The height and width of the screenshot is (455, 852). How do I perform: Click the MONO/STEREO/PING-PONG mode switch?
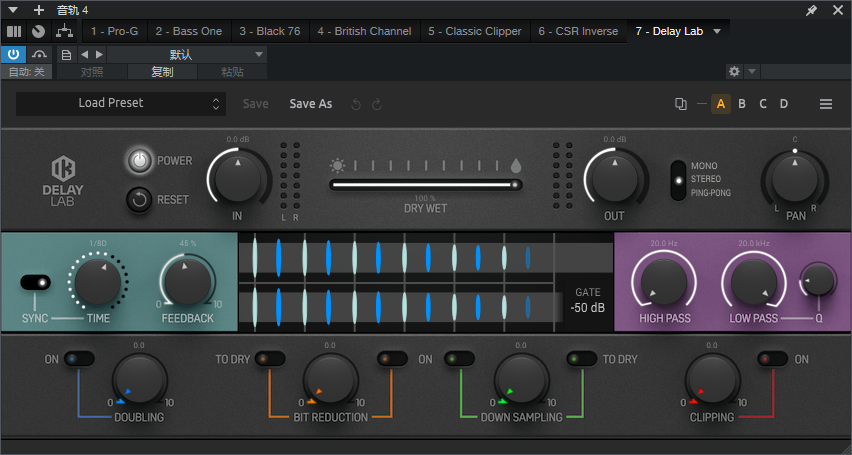pos(678,180)
